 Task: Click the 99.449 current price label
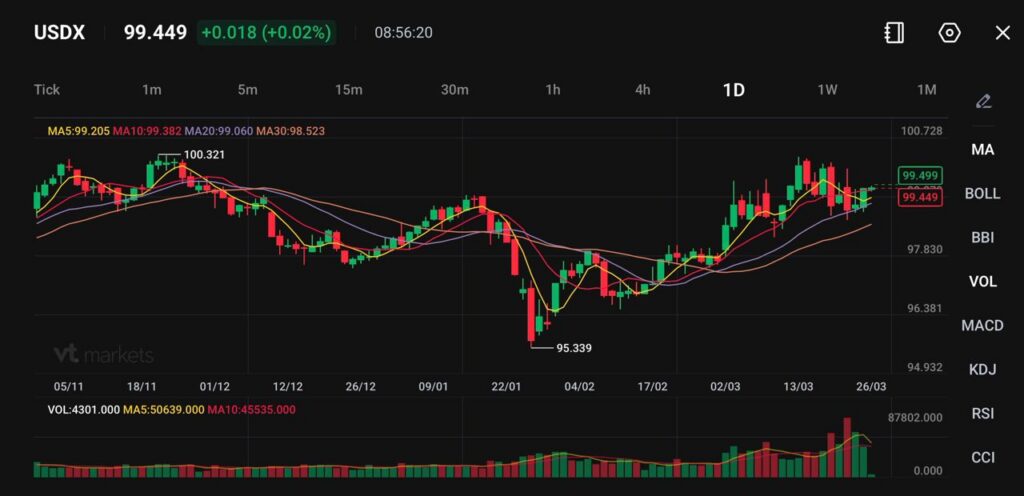point(919,198)
